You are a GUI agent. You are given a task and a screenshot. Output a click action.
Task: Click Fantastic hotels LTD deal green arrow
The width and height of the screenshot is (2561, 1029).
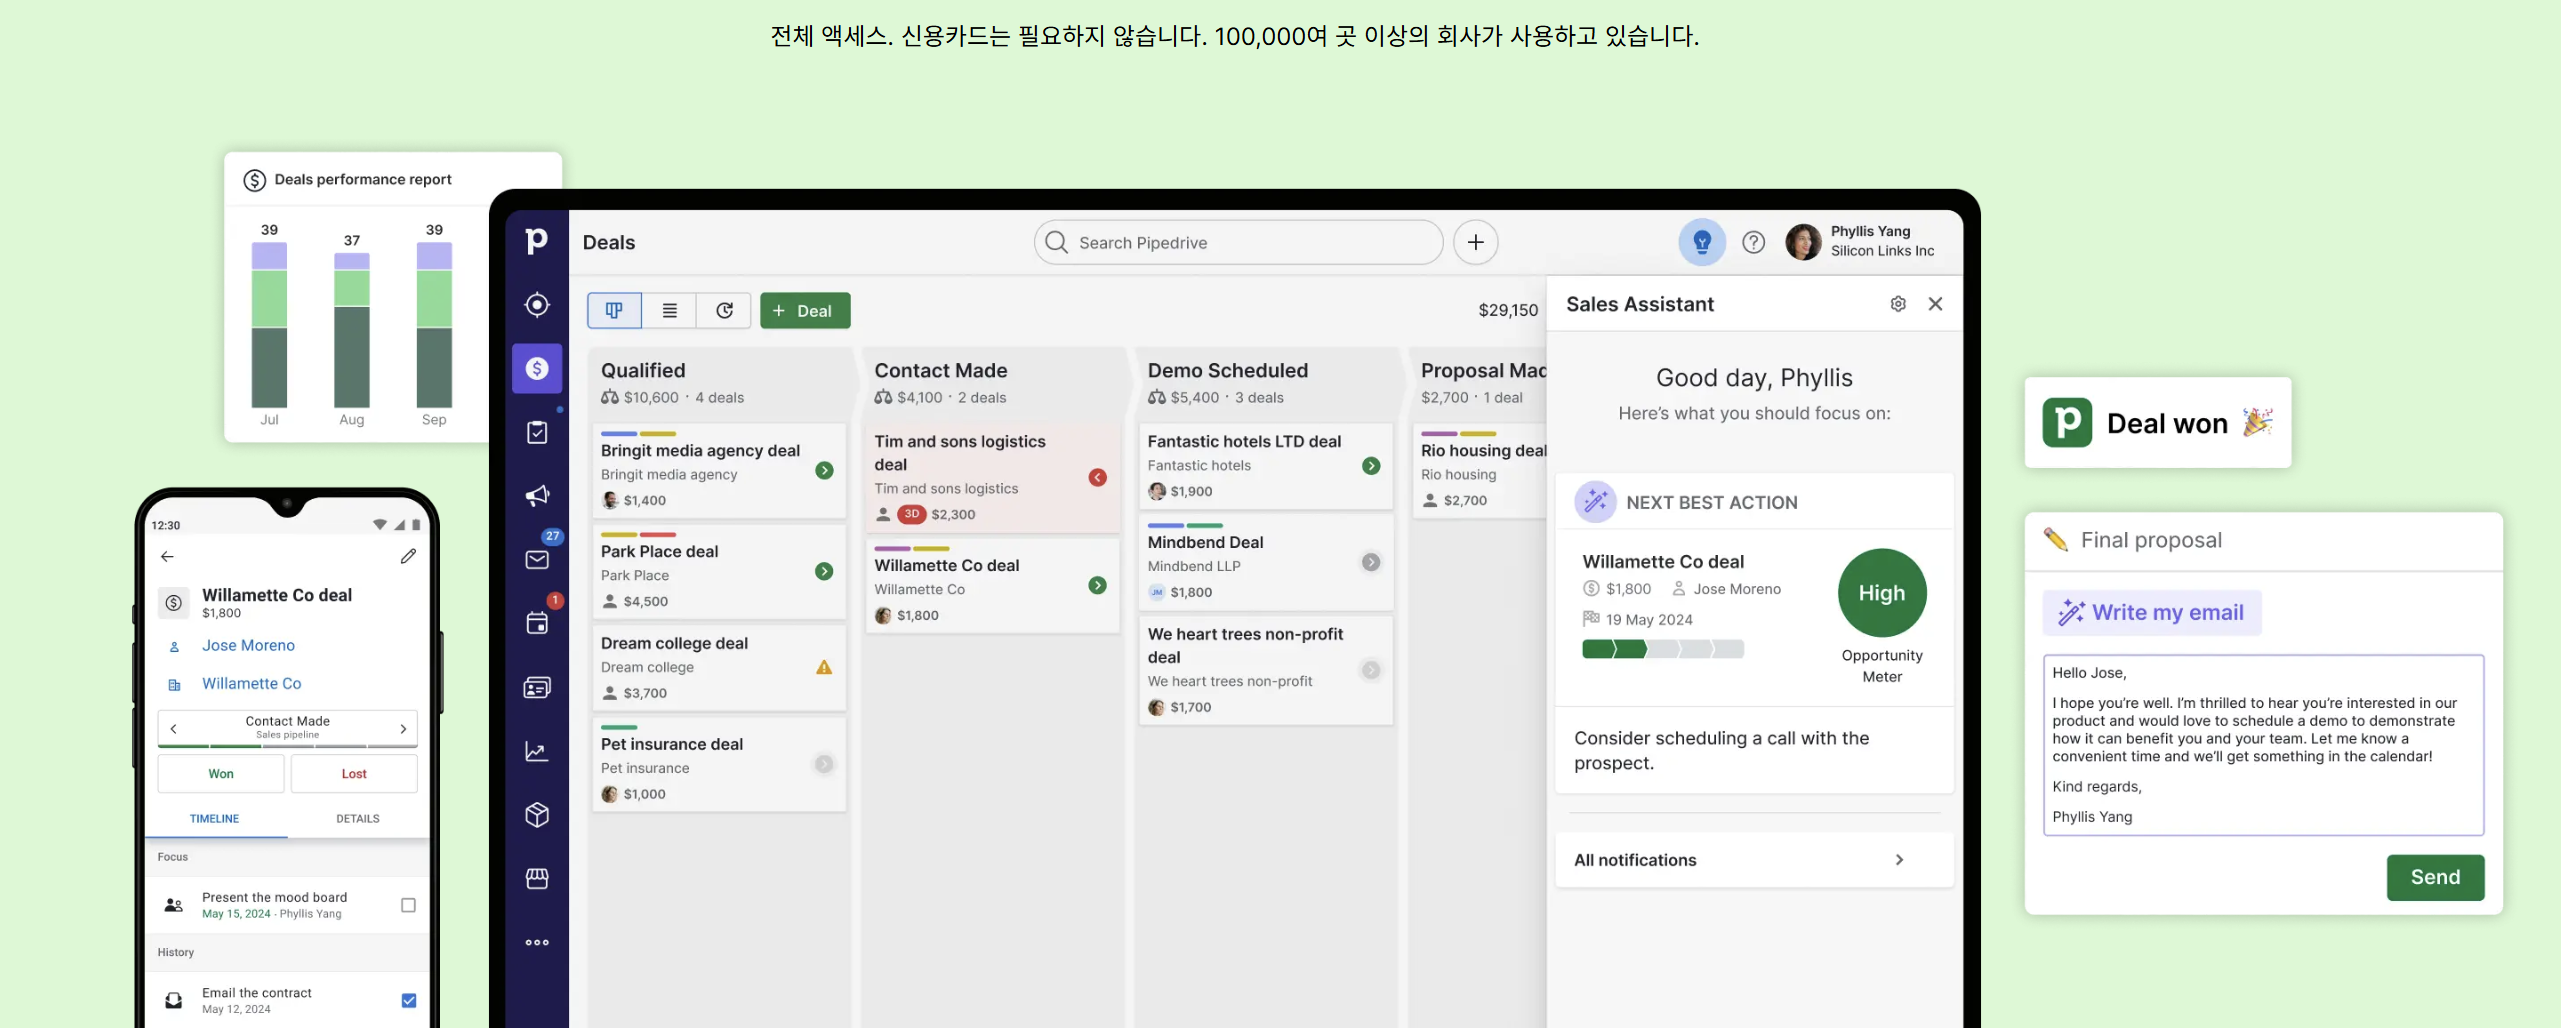1371,466
